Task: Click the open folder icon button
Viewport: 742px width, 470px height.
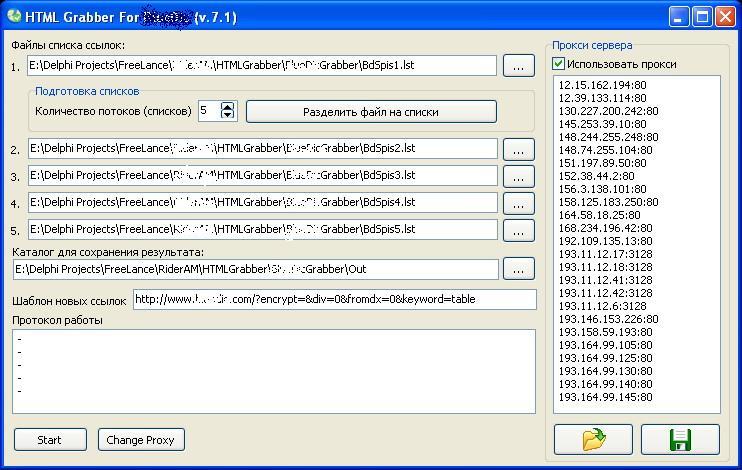Action: [x=593, y=439]
